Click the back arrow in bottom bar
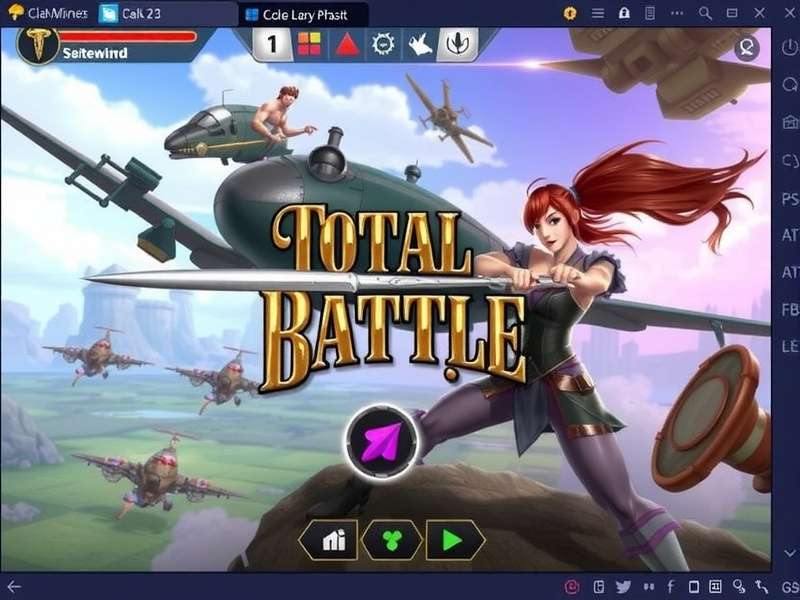Viewport: 800px width, 600px height. pyautogui.click(x=14, y=587)
